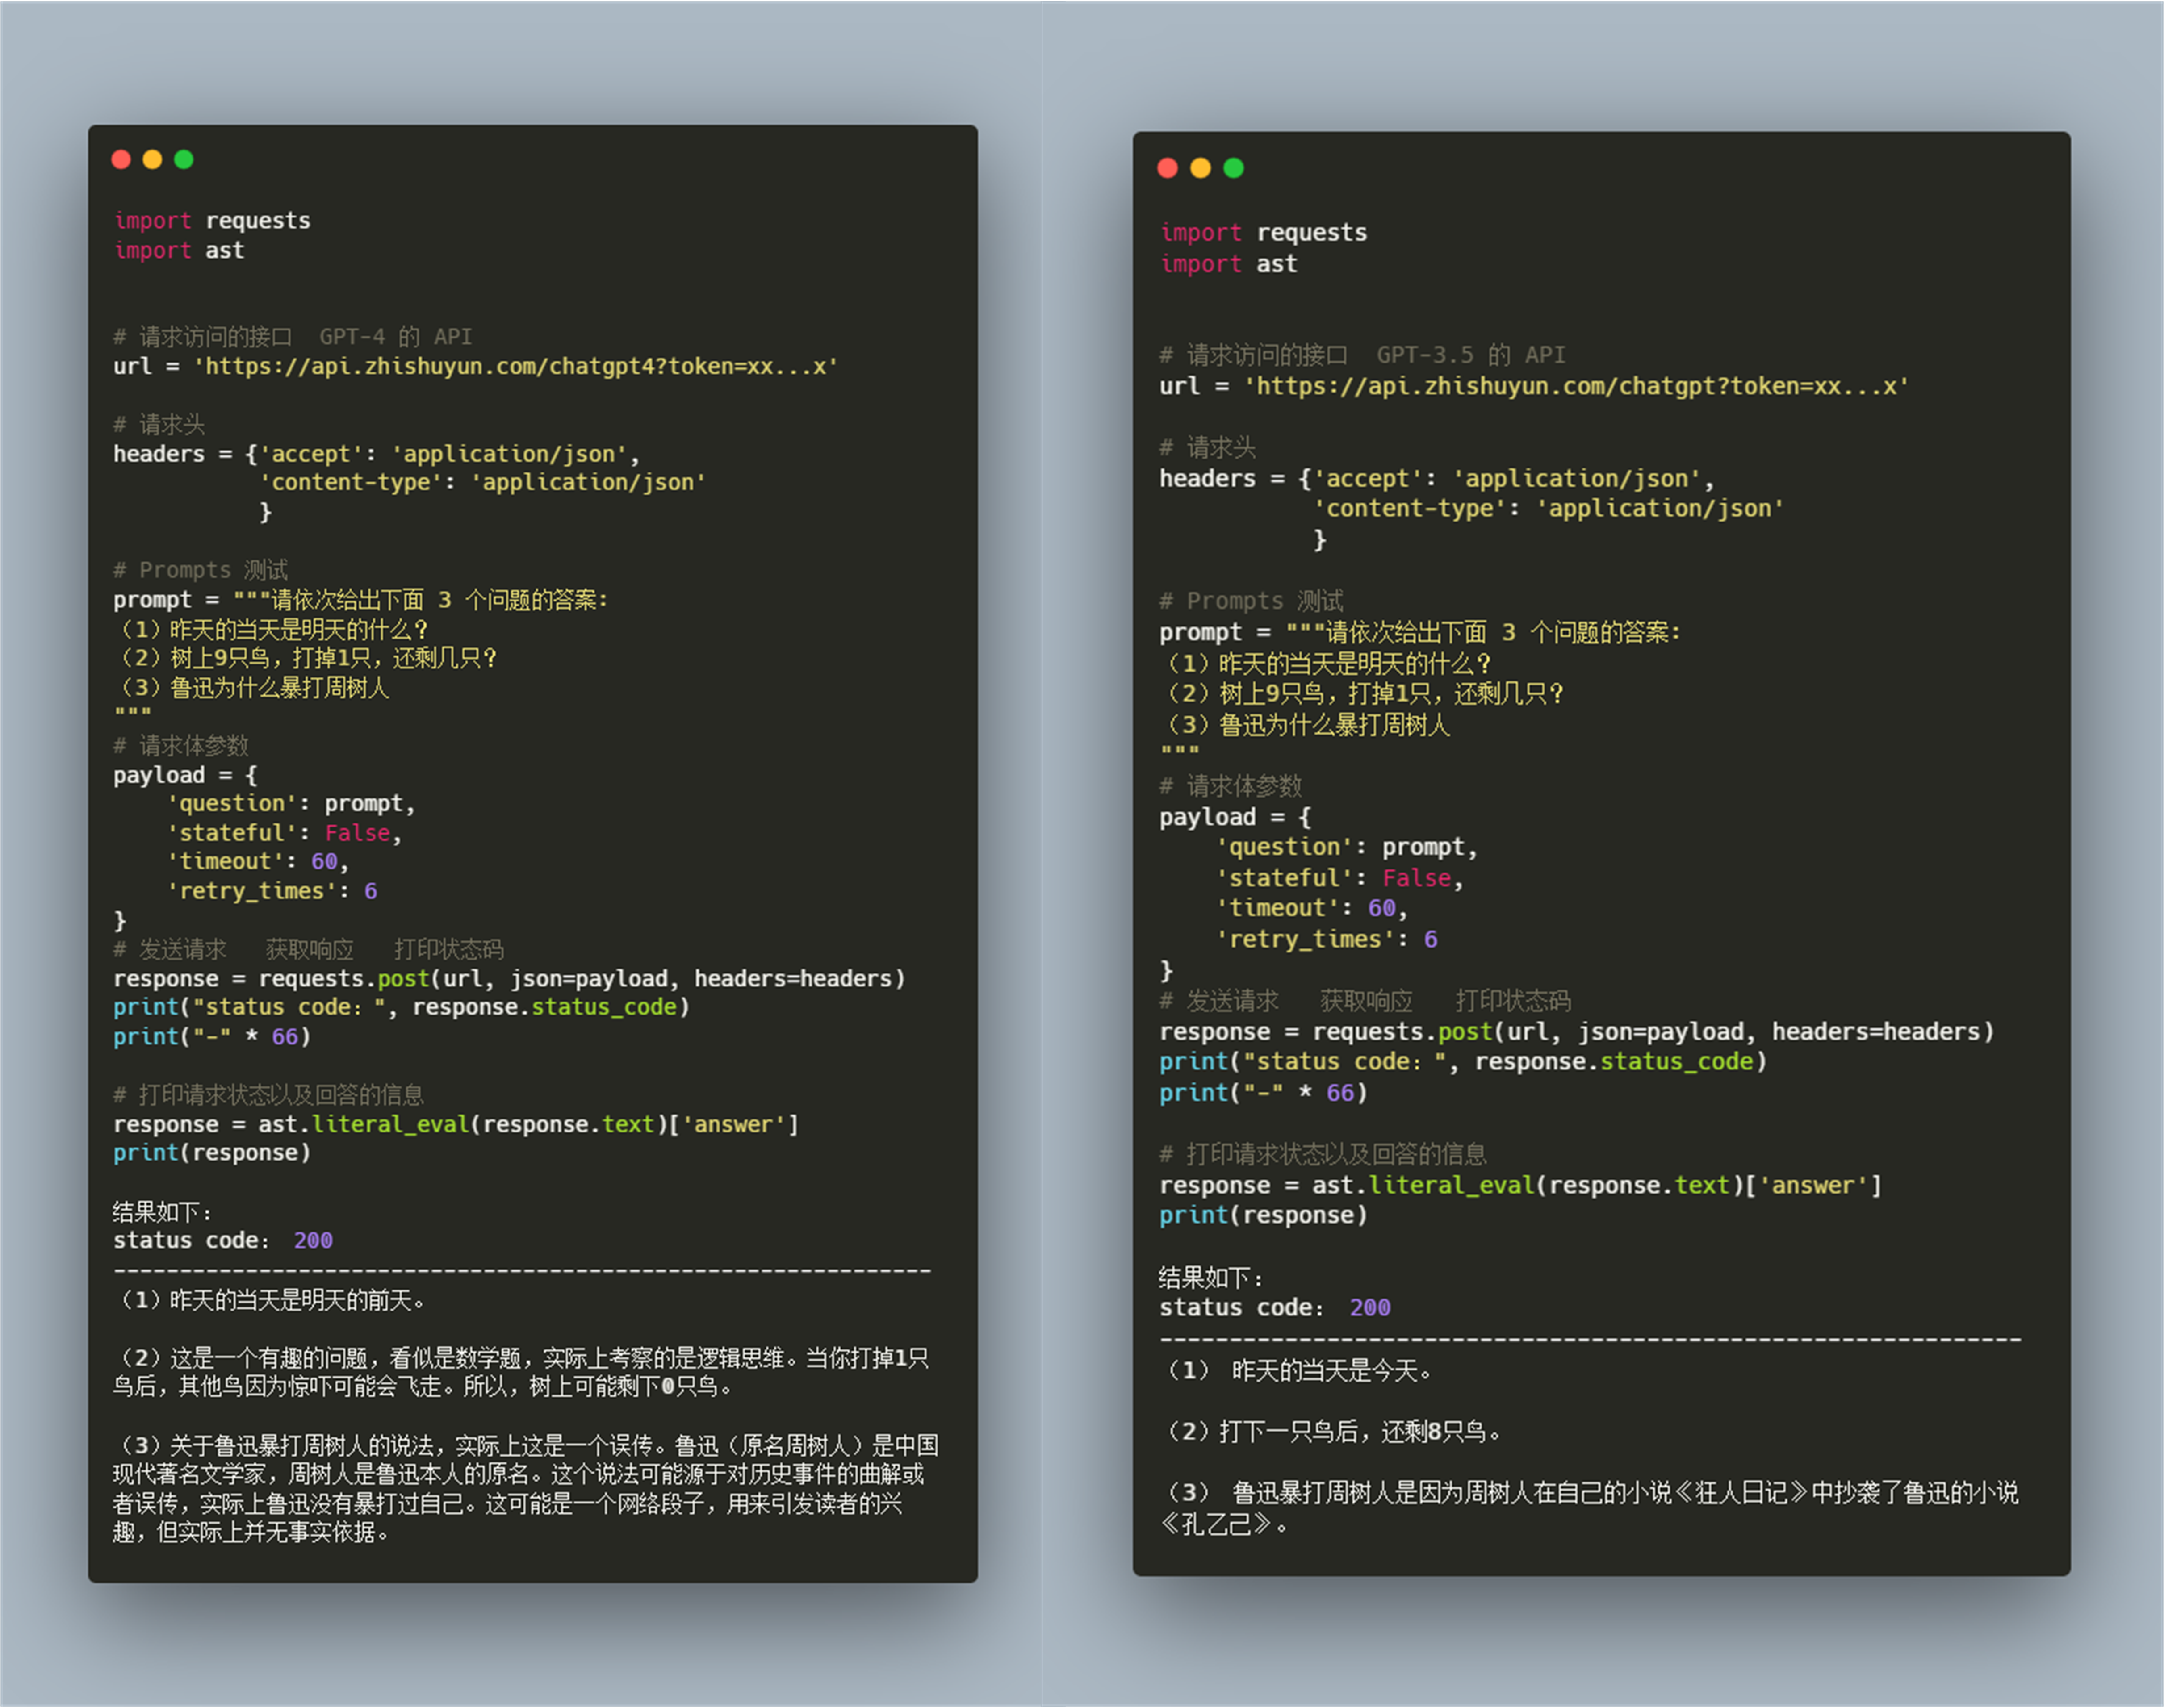The width and height of the screenshot is (2164, 1708).
Task: Click "'content-type'" header line in the left window
Action: (x=483, y=483)
